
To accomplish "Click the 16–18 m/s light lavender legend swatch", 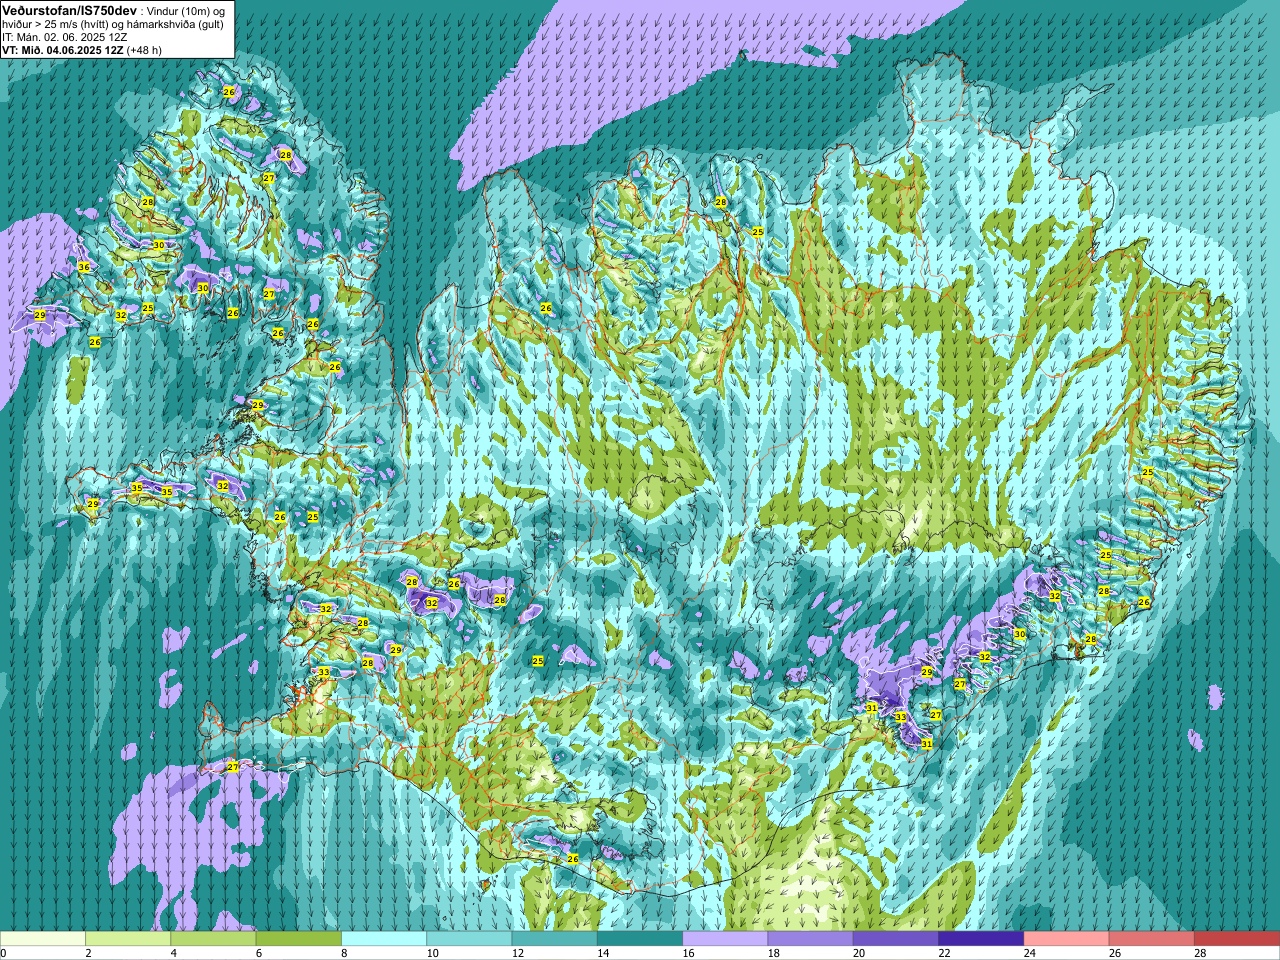I will tap(725, 939).
